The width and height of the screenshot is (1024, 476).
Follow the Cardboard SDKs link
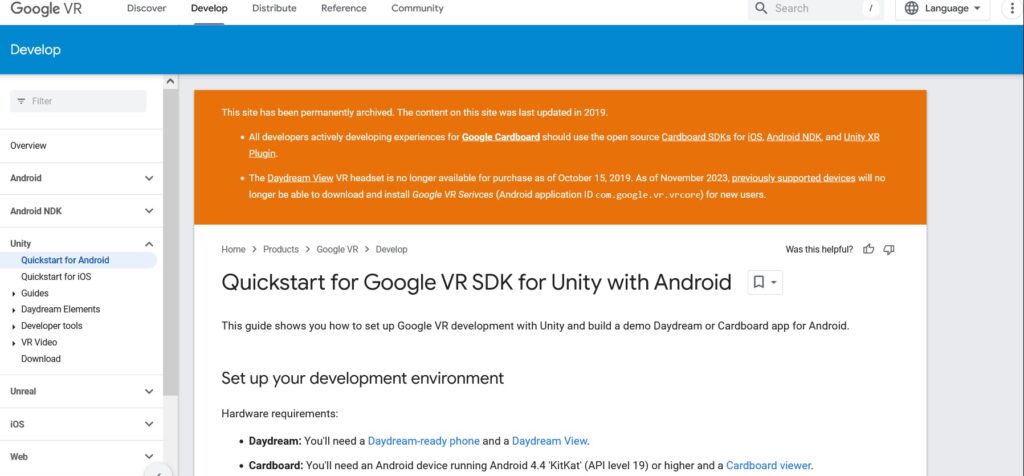(x=696, y=137)
